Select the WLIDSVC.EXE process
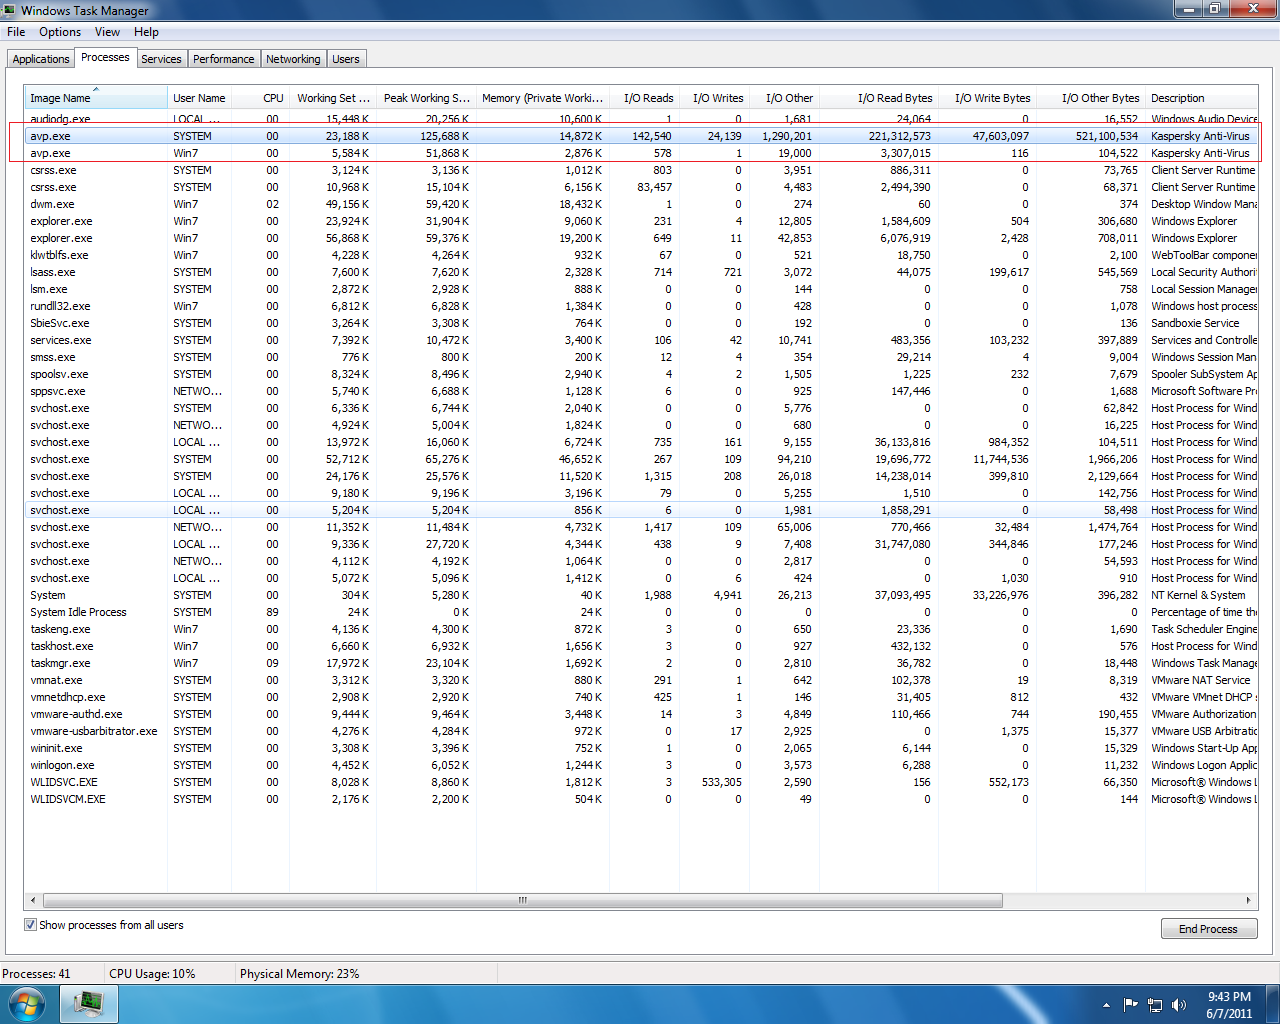The image size is (1280, 1024). (x=641, y=782)
